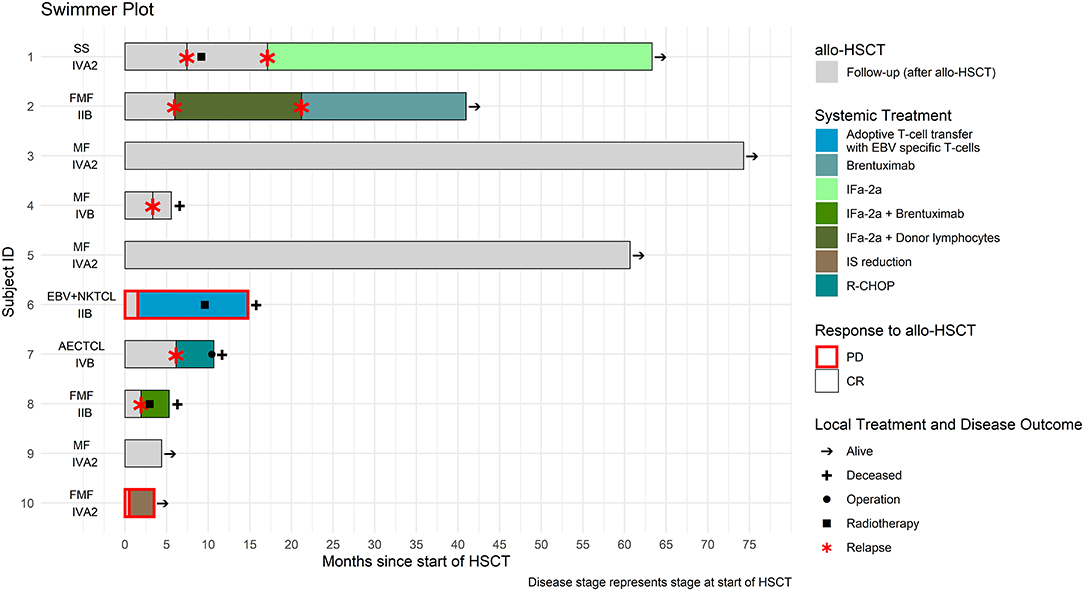Click the alive arrow after subject 9's bar

click(170, 454)
